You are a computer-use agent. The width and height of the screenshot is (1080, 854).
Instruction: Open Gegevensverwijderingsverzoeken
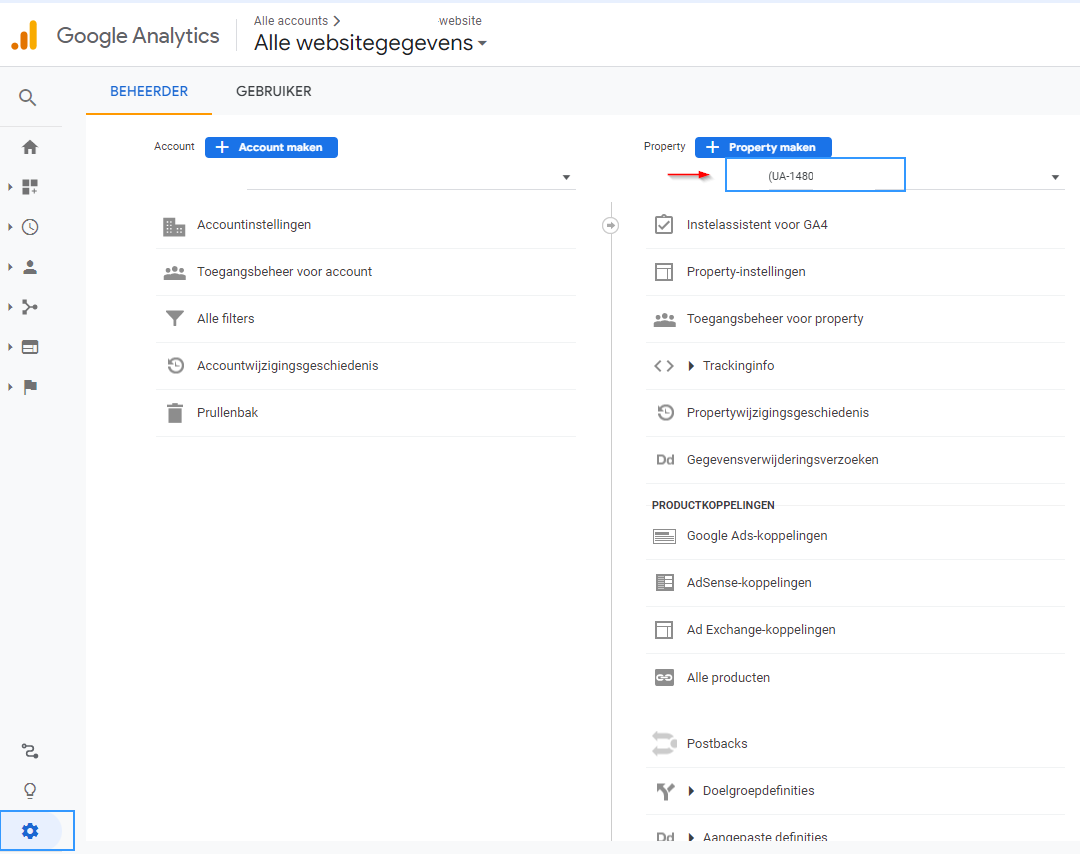pos(855,459)
